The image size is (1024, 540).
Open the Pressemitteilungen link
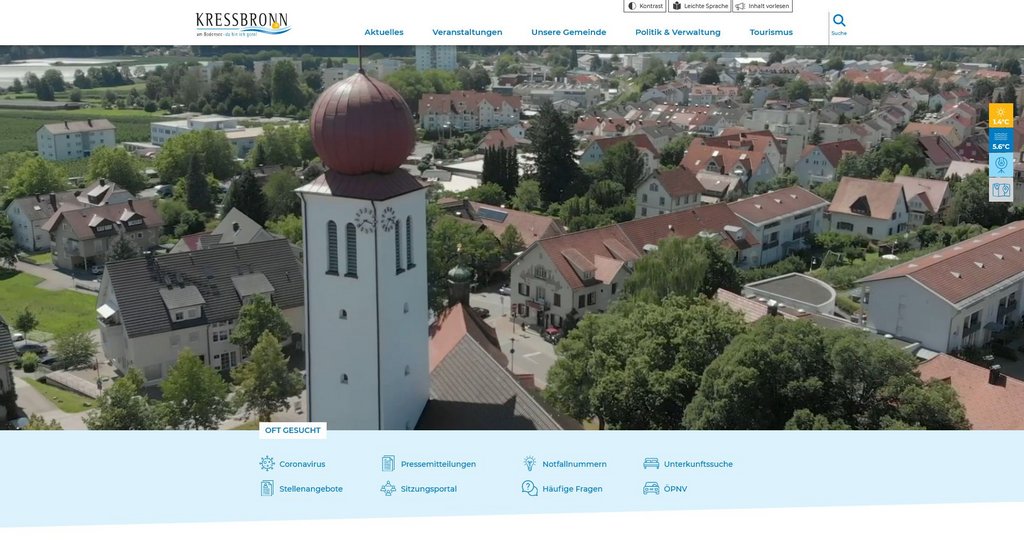pos(438,464)
